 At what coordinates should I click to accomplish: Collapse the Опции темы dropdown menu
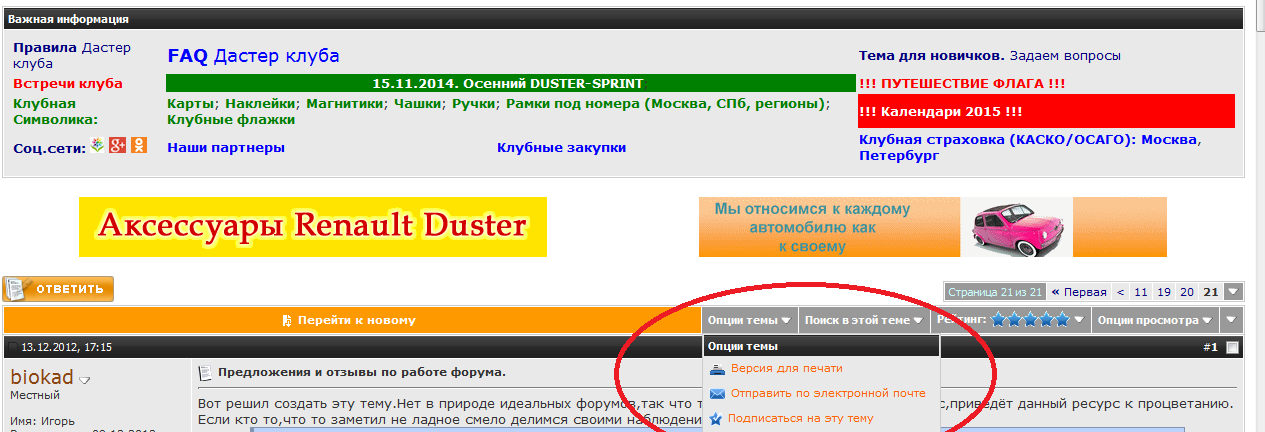point(749,320)
